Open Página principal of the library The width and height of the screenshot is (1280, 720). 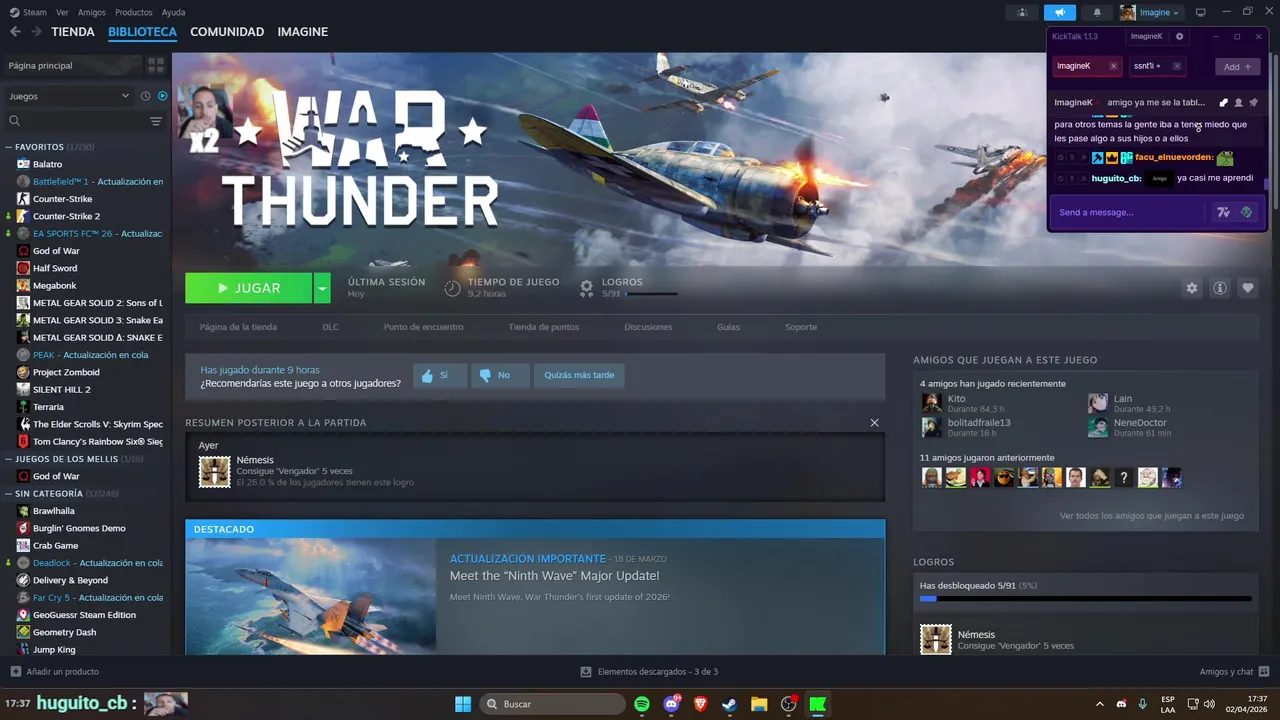pyautogui.click(x=72, y=65)
